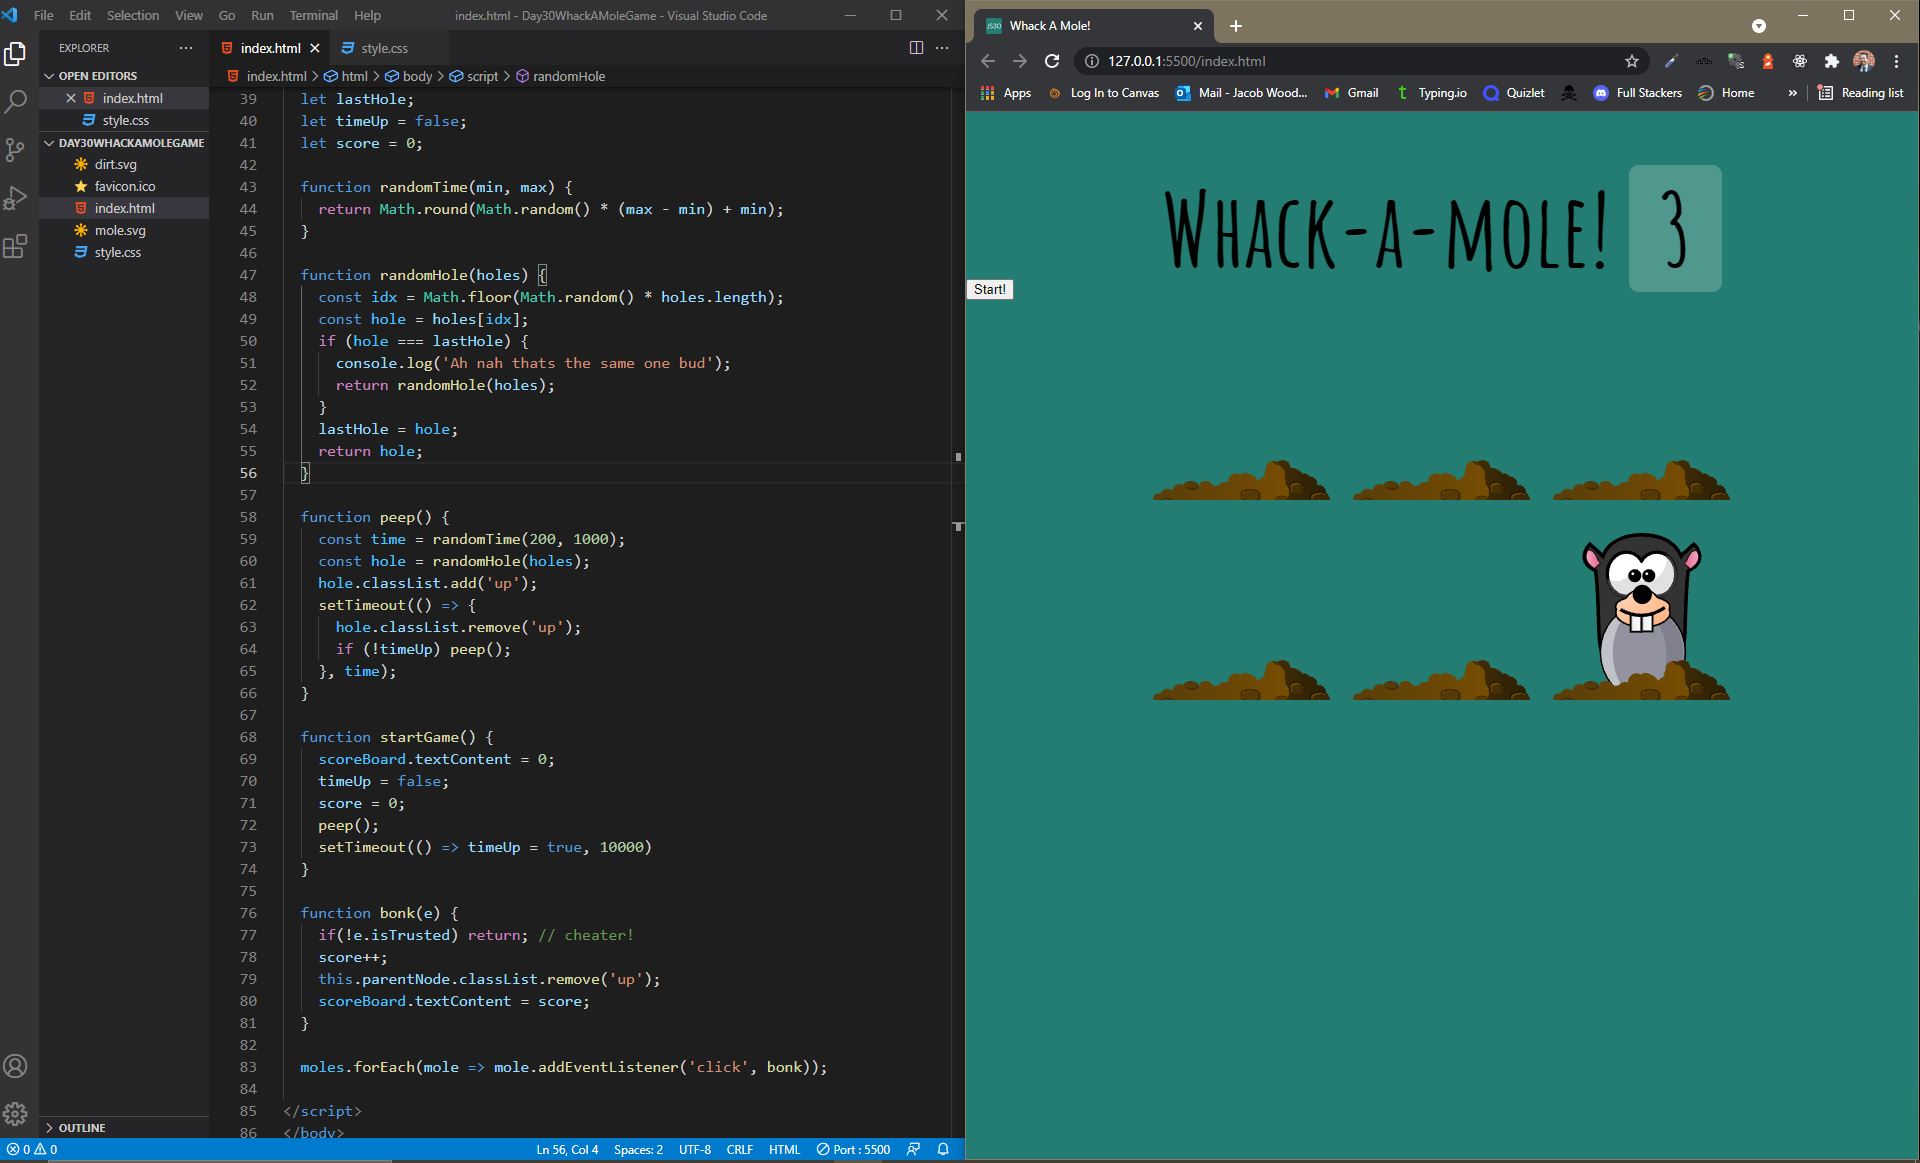The width and height of the screenshot is (1920, 1163).
Task: Open a new Chrome tab
Action: (1236, 26)
